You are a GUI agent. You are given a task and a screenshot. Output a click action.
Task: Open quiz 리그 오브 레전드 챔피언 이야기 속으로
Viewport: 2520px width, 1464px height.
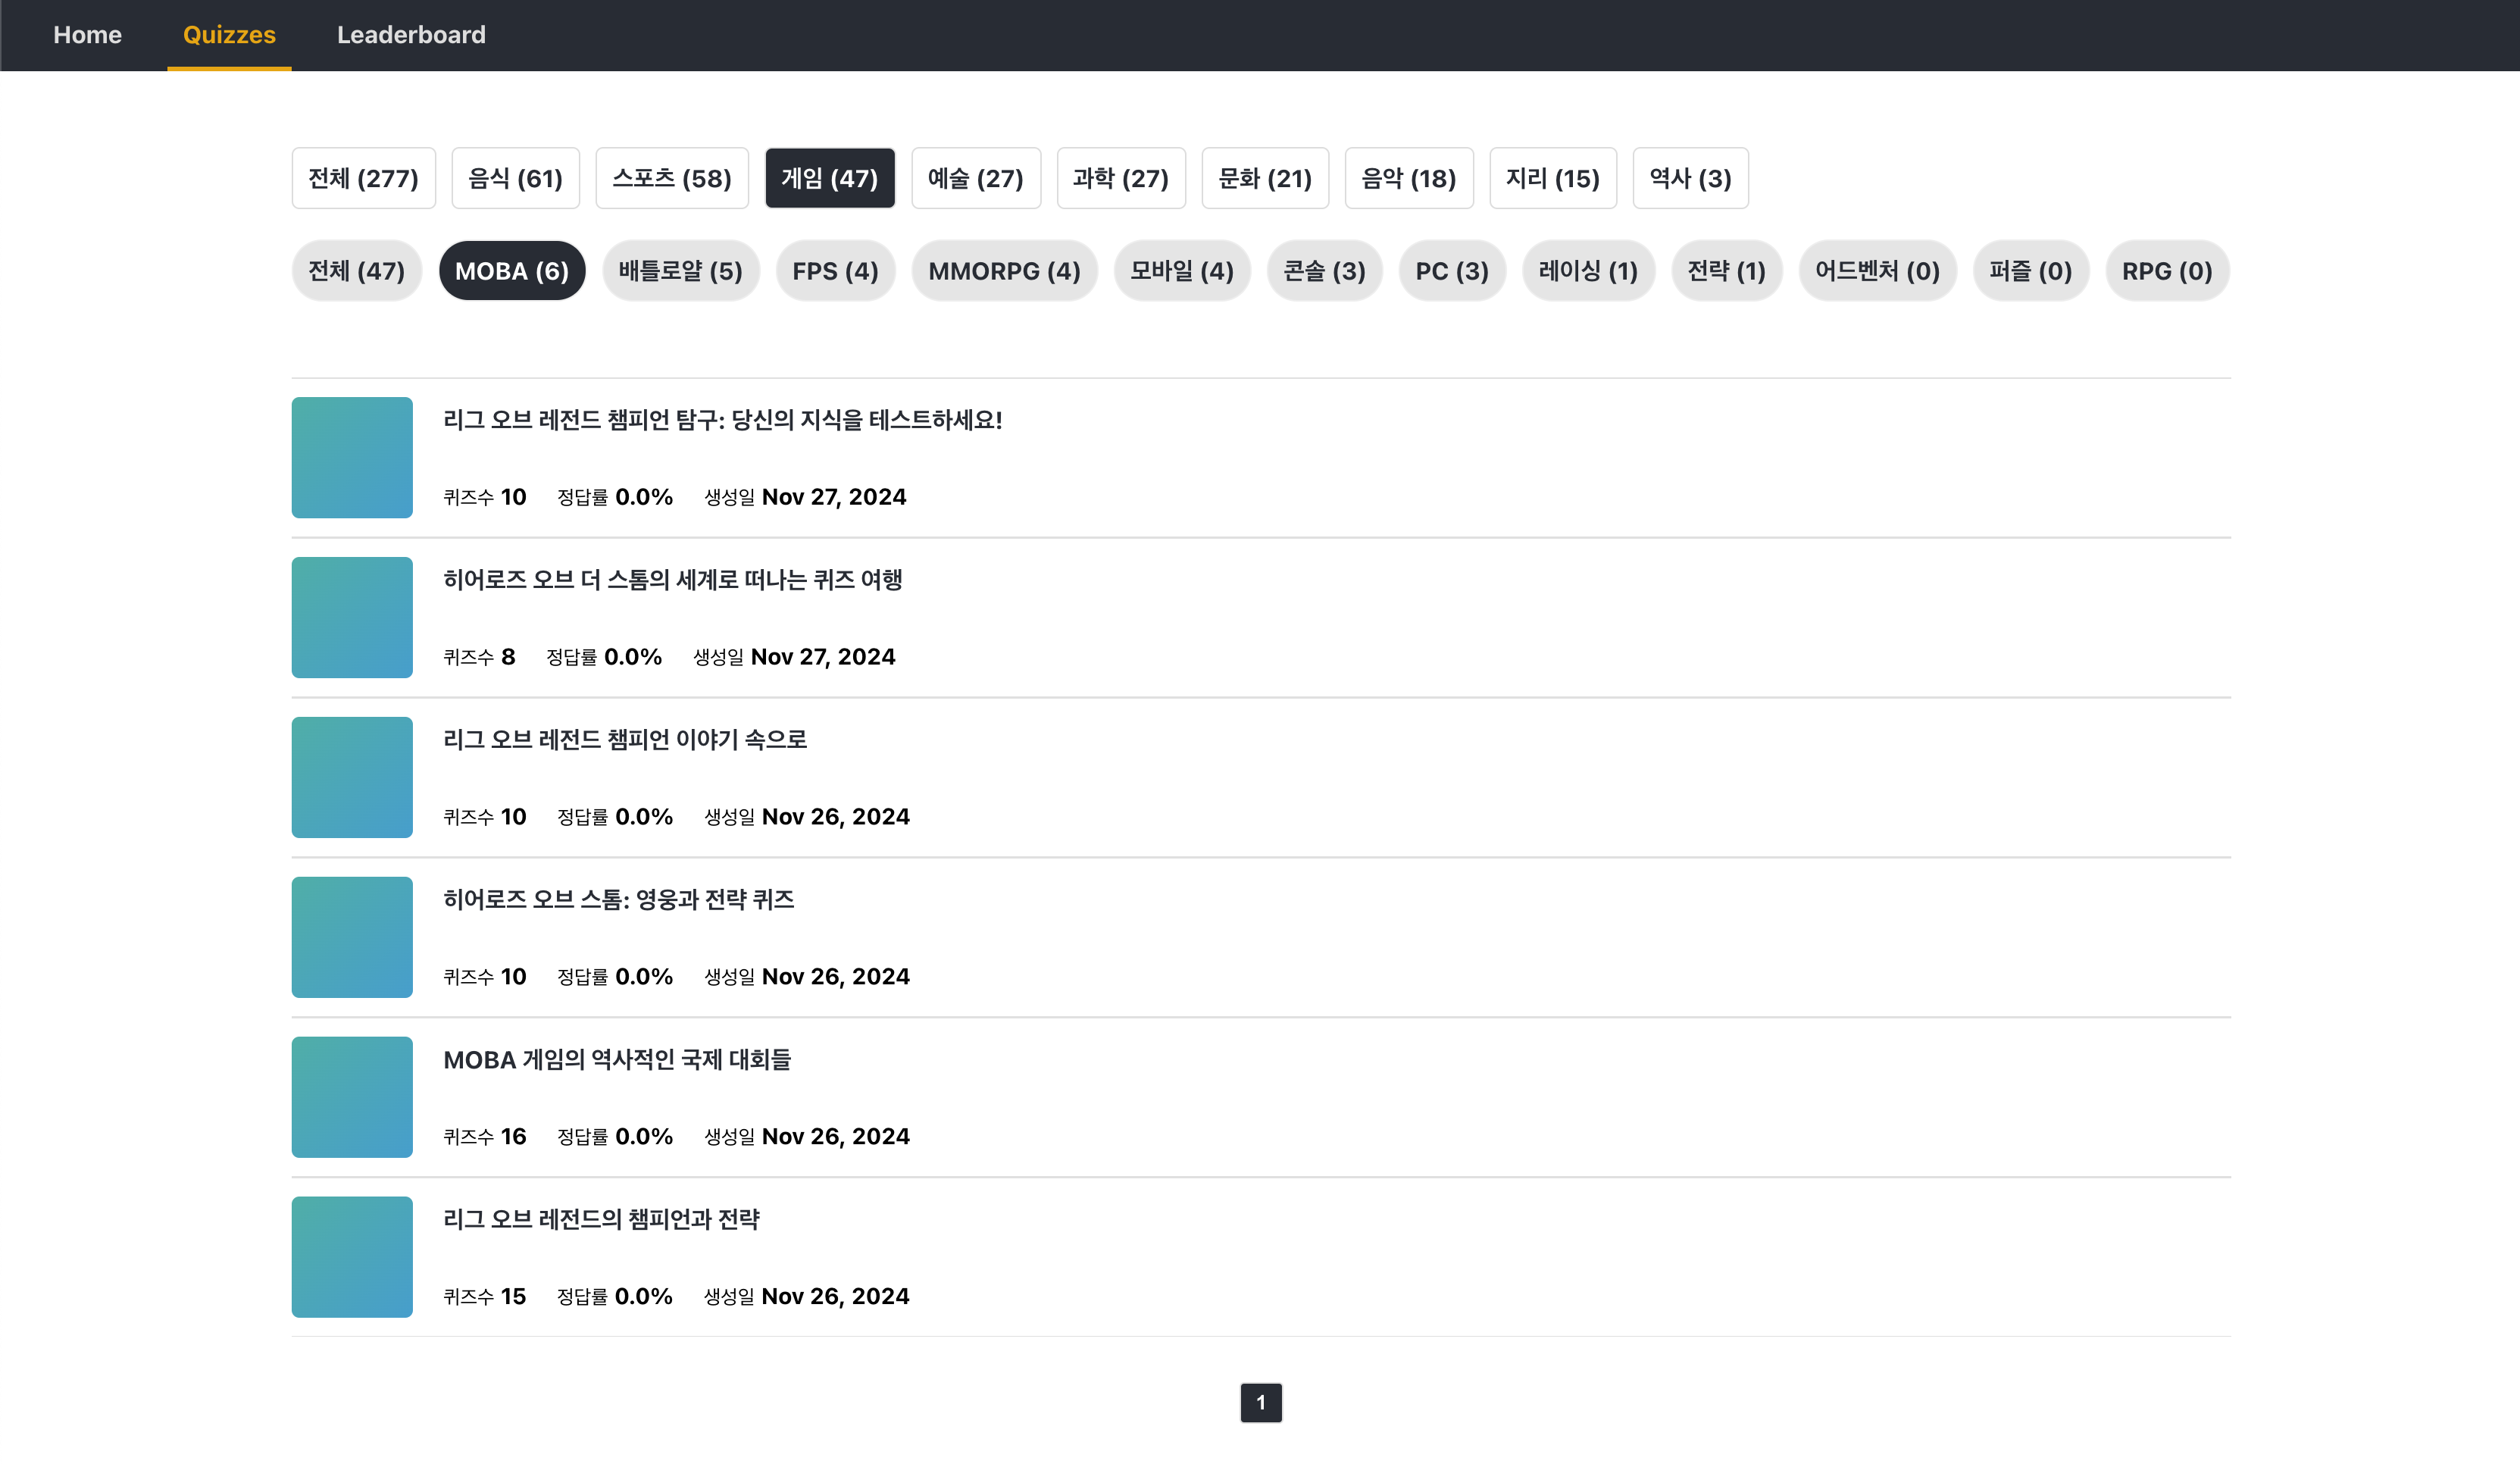tap(624, 739)
